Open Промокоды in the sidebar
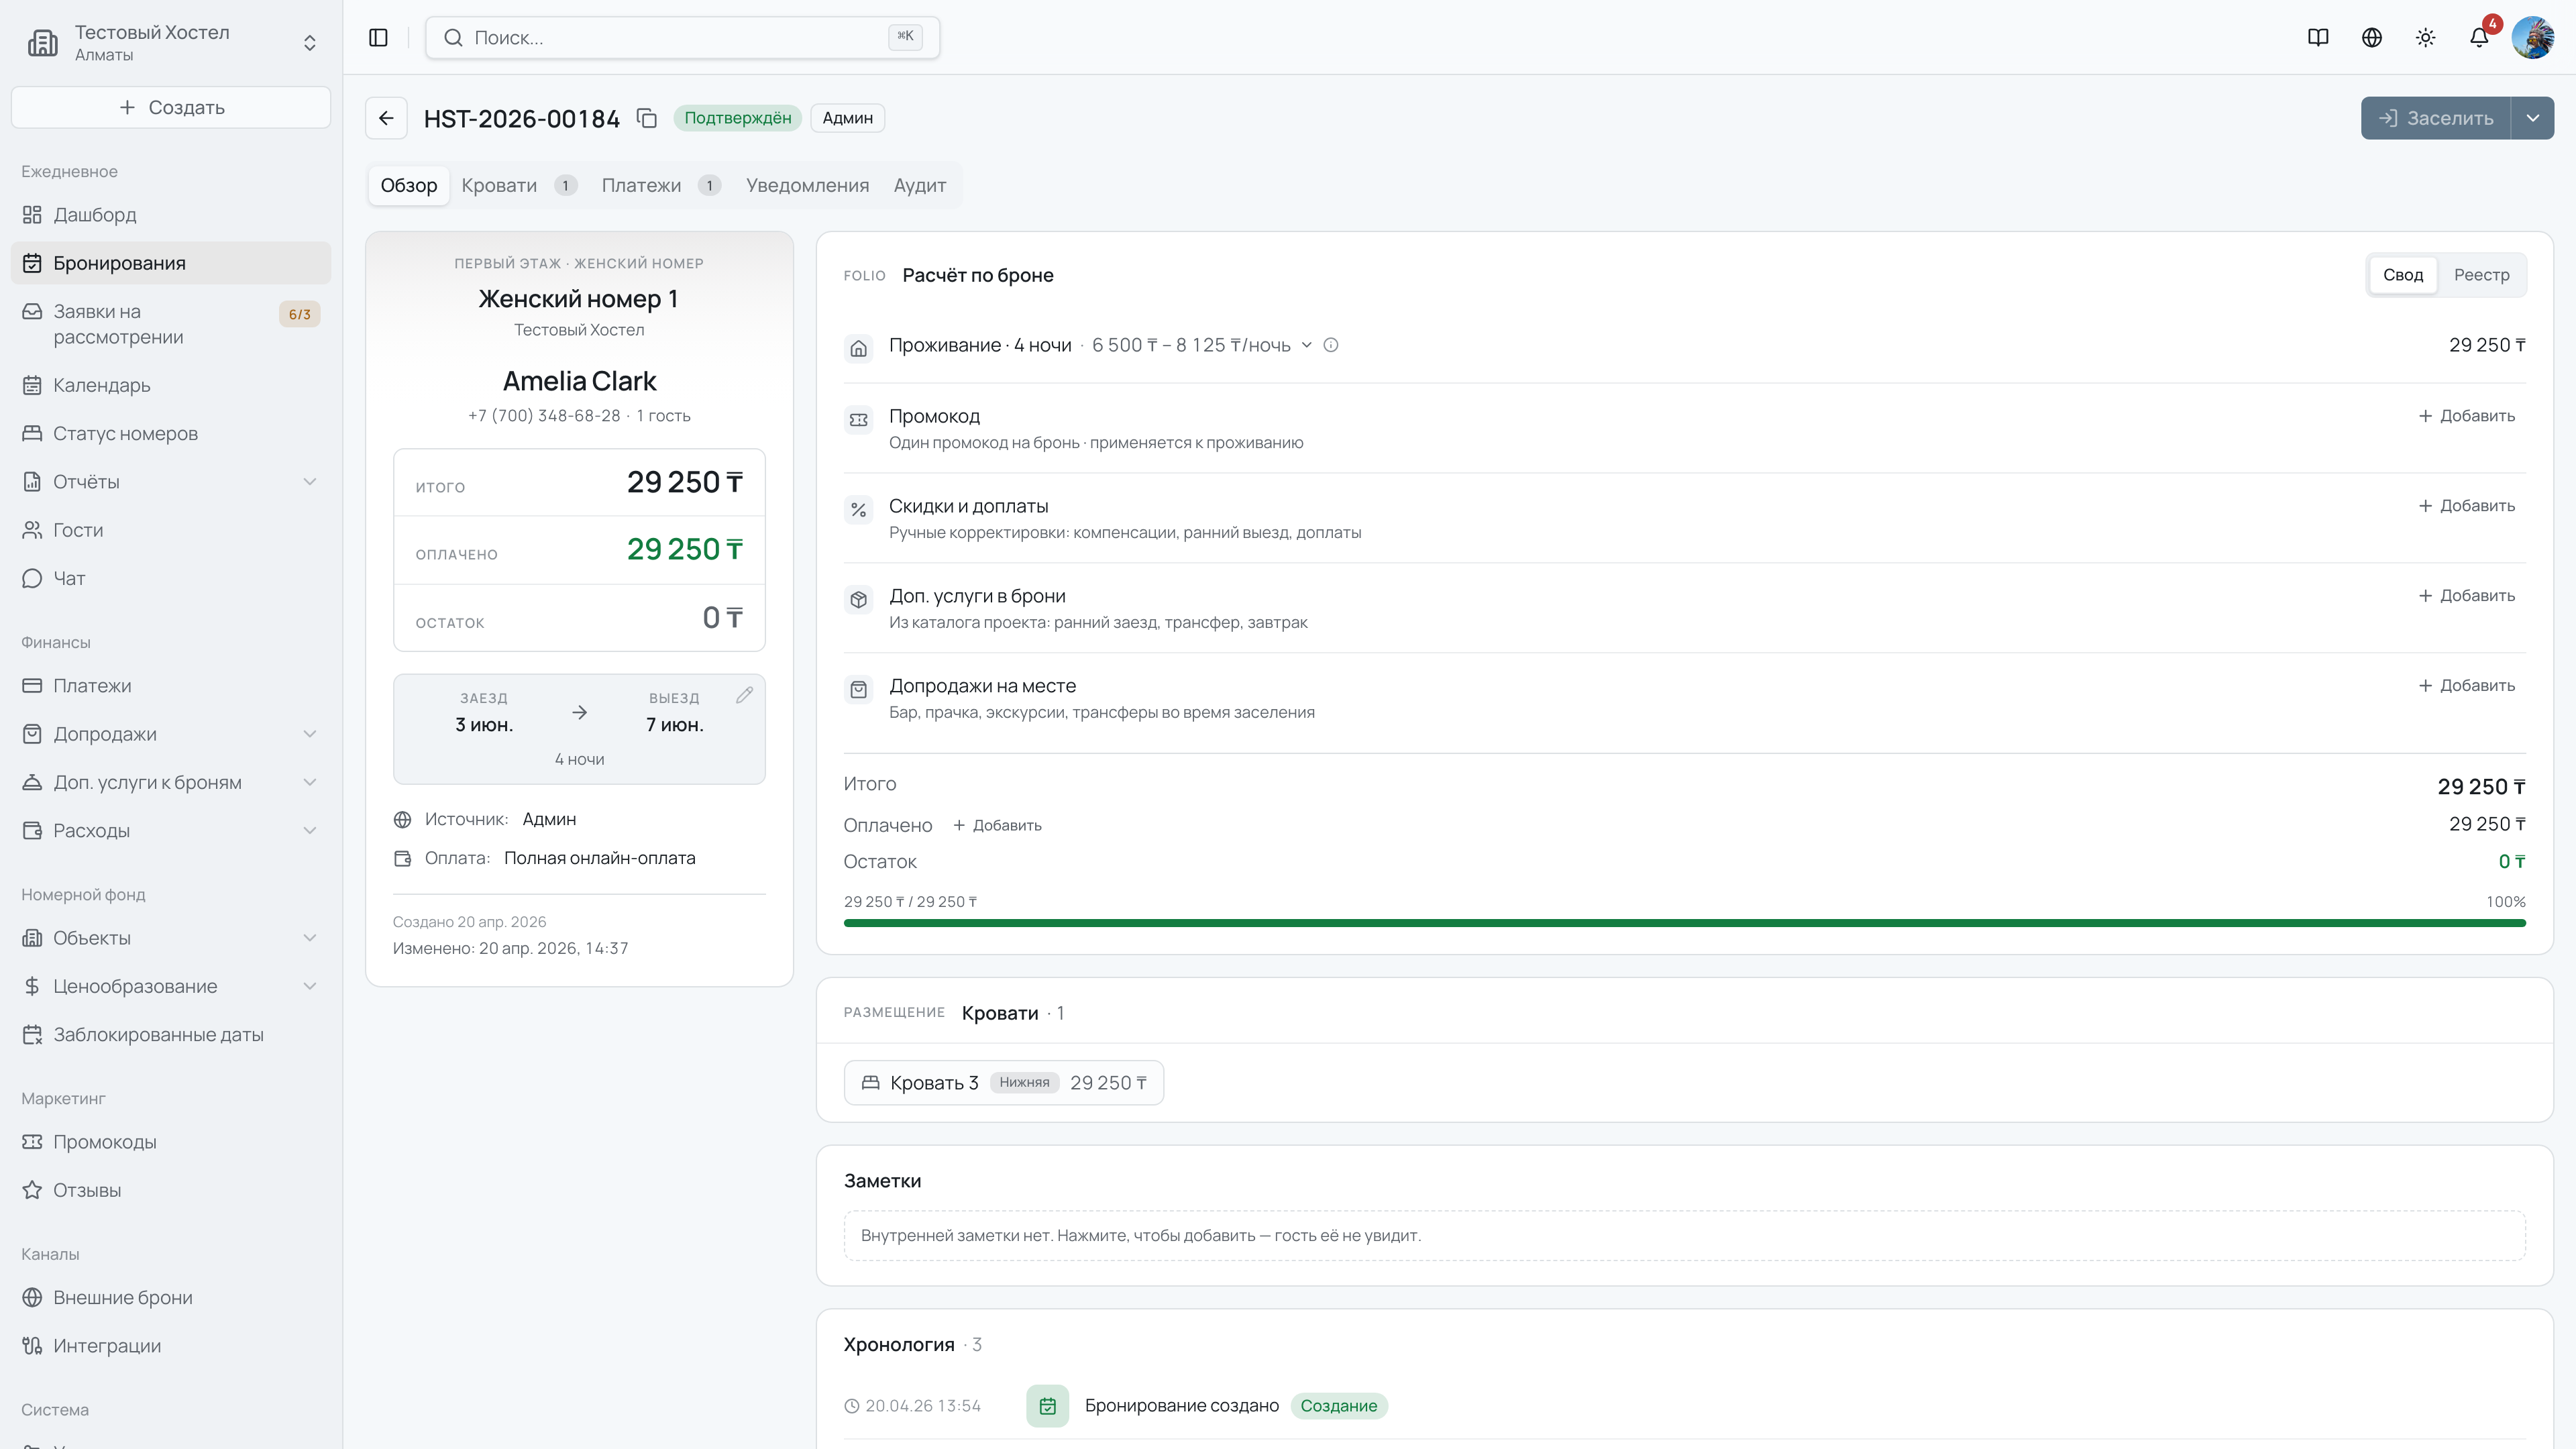Image resolution: width=2576 pixels, height=1449 pixels. click(x=171, y=1142)
